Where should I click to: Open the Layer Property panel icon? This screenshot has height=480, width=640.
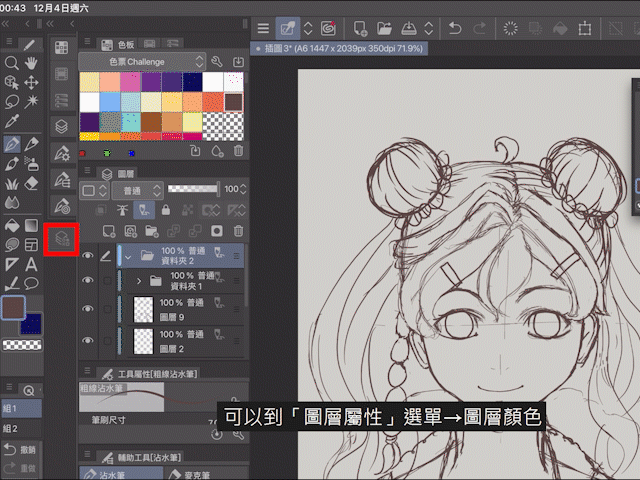pyautogui.click(x=62, y=239)
